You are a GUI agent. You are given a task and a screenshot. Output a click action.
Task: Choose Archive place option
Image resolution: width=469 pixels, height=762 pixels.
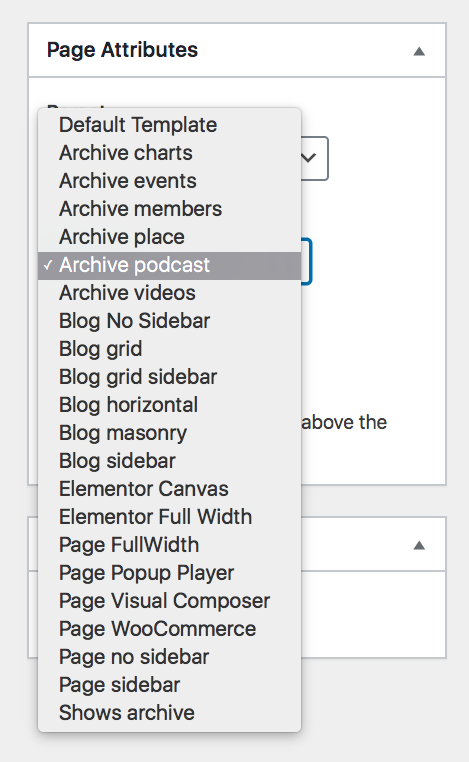point(169,237)
